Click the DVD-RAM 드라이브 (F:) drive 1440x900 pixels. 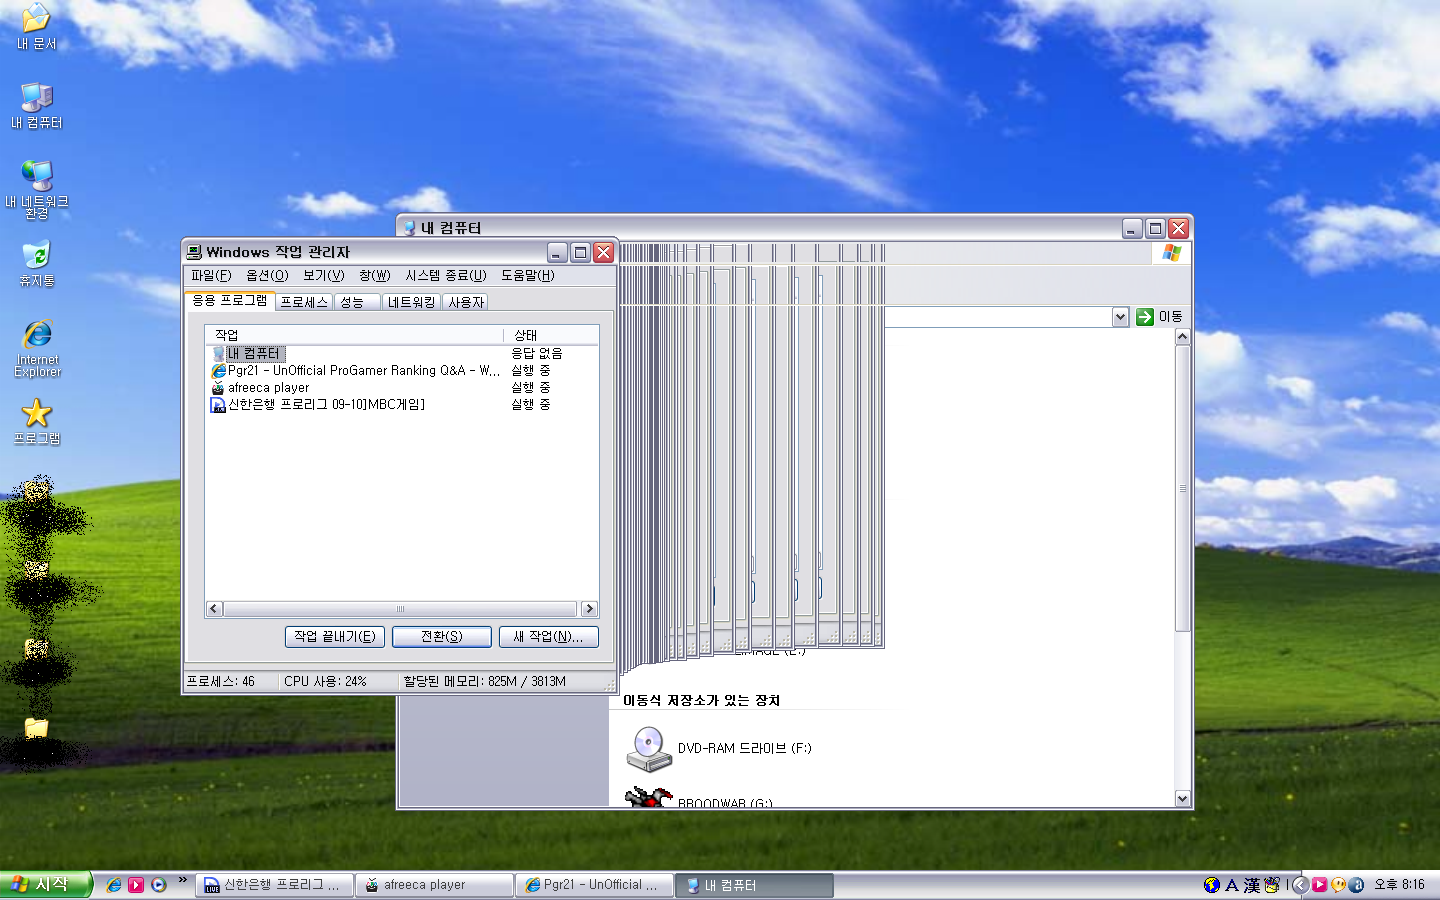coord(719,748)
